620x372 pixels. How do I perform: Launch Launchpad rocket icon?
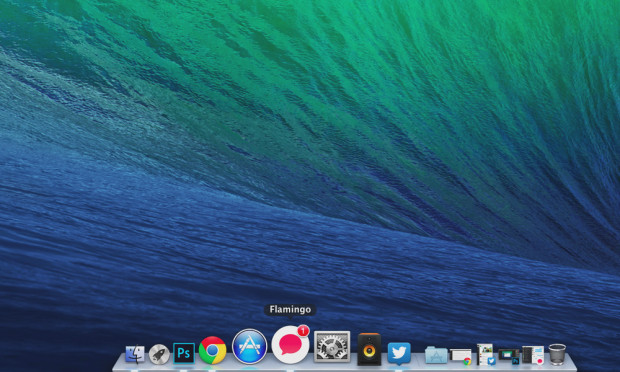pos(159,354)
